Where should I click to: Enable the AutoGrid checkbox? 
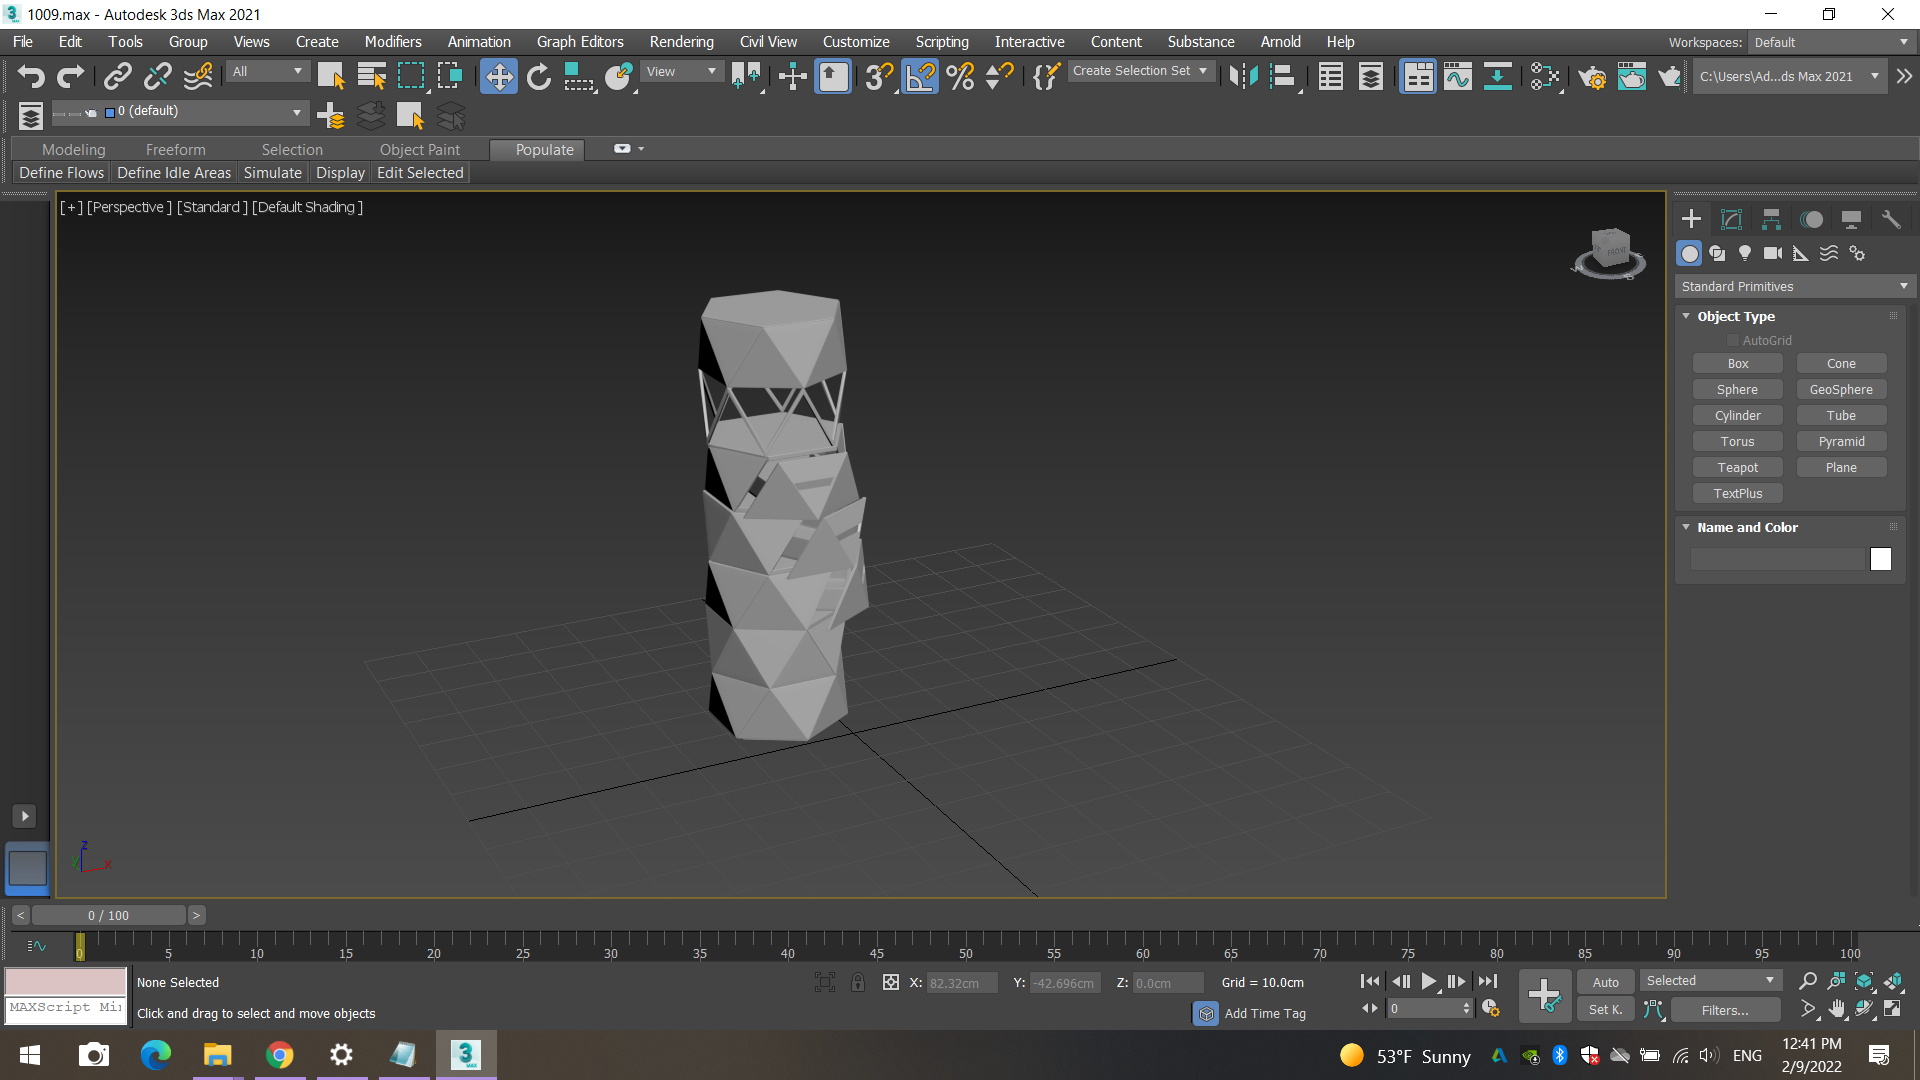[x=1733, y=341]
